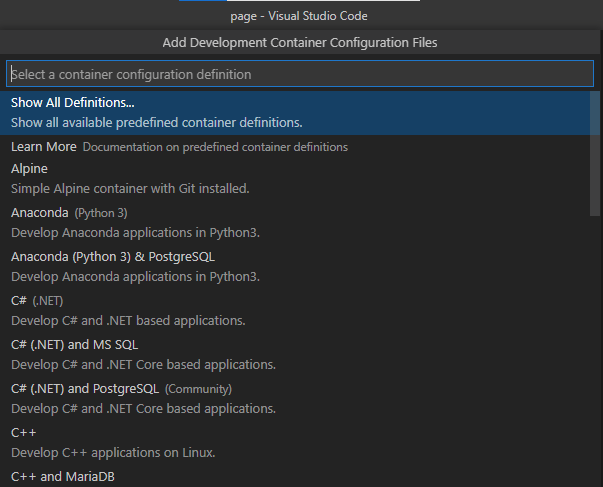Focus the container configuration definition search box
Viewport: 603px width, 487px height.
coord(300,74)
